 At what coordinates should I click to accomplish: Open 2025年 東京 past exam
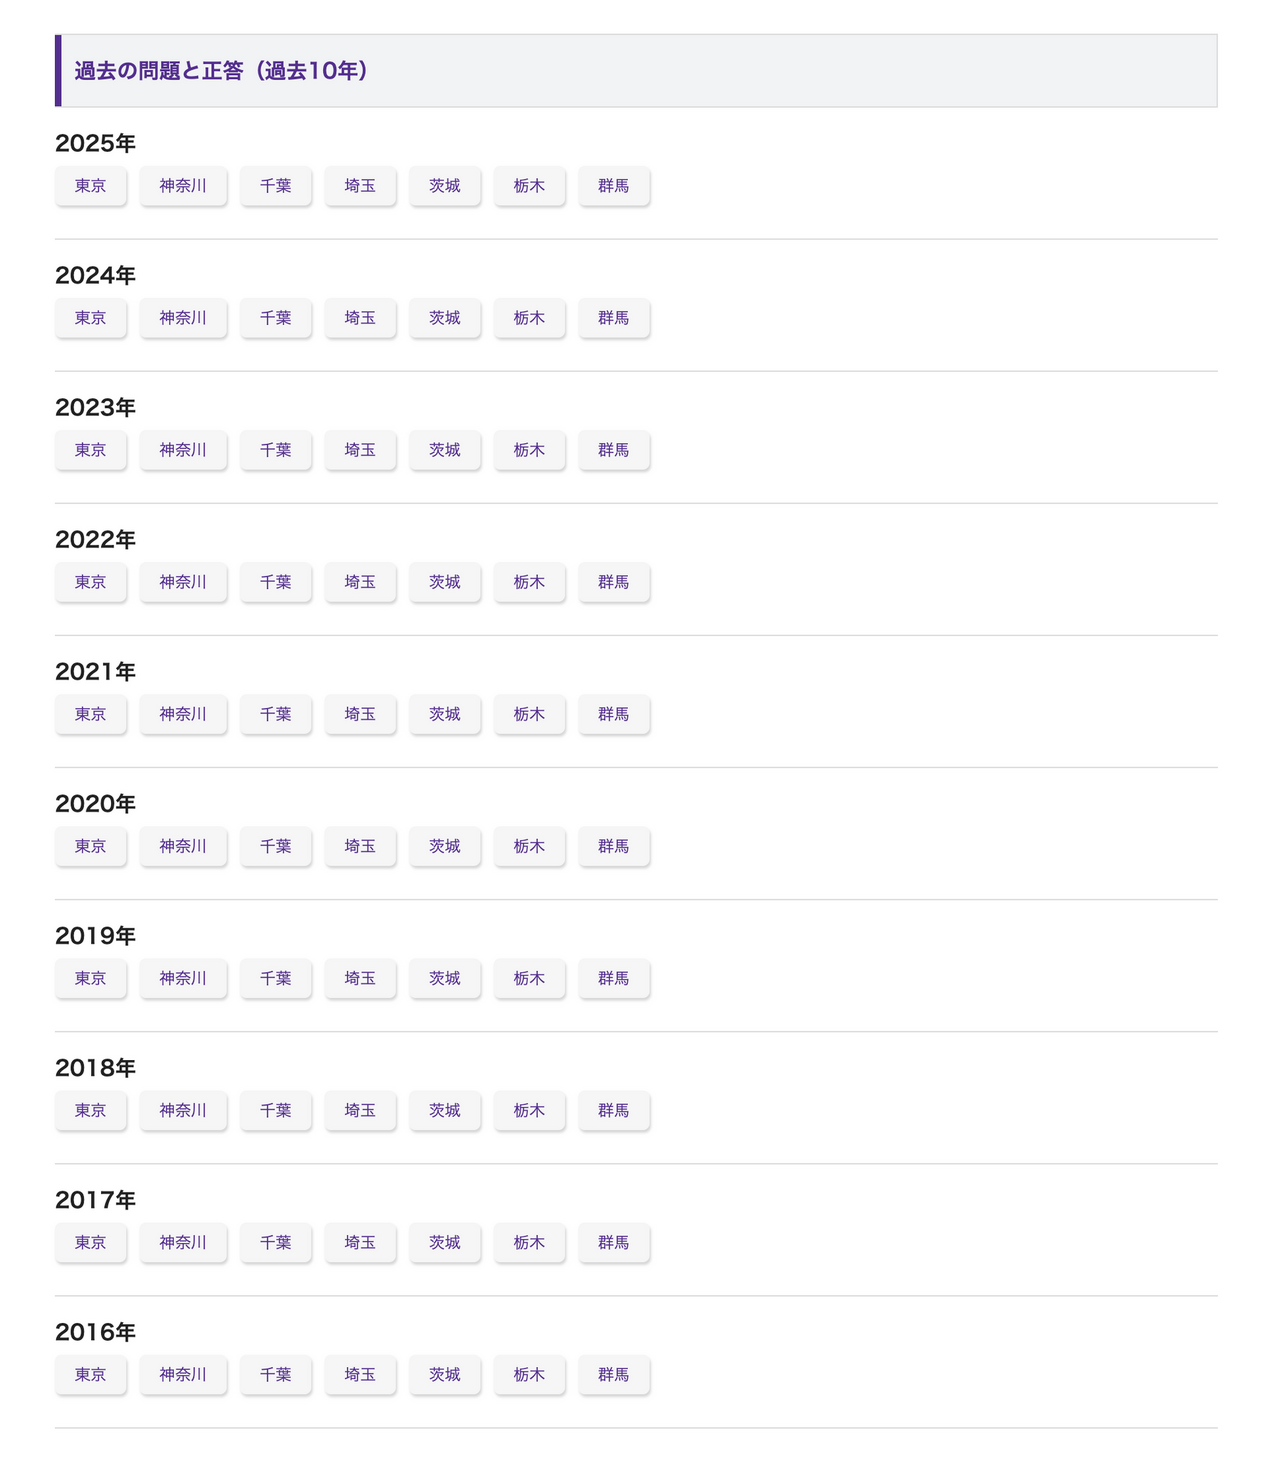tap(90, 186)
